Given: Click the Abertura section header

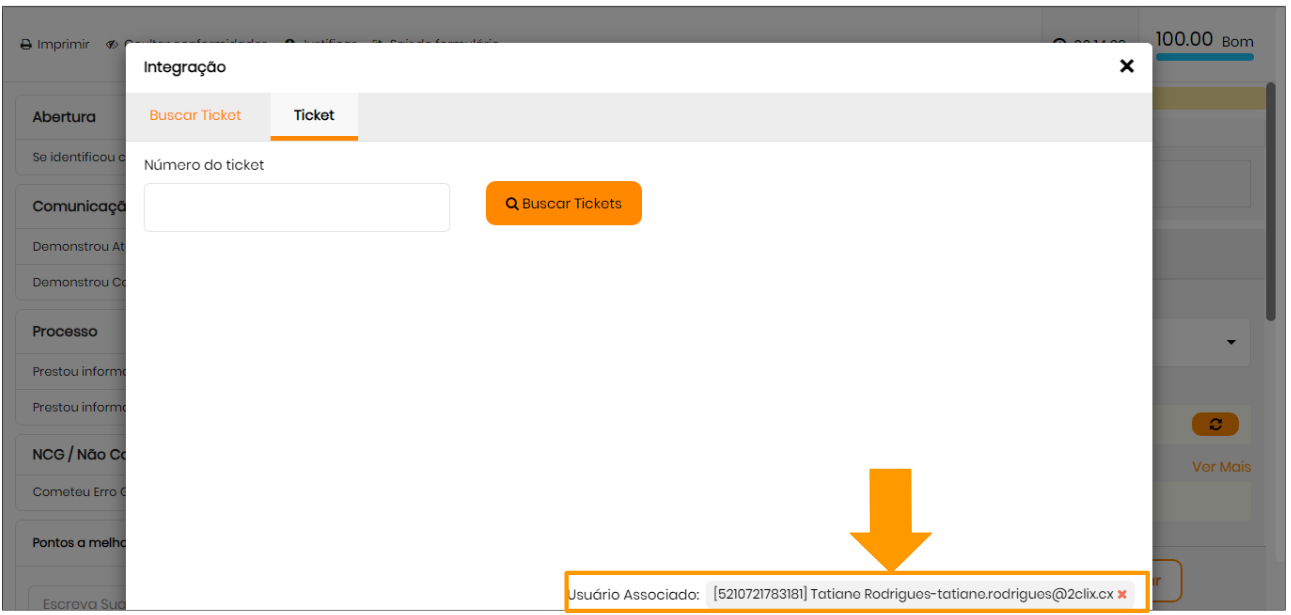Looking at the screenshot, I should [64, 117].
